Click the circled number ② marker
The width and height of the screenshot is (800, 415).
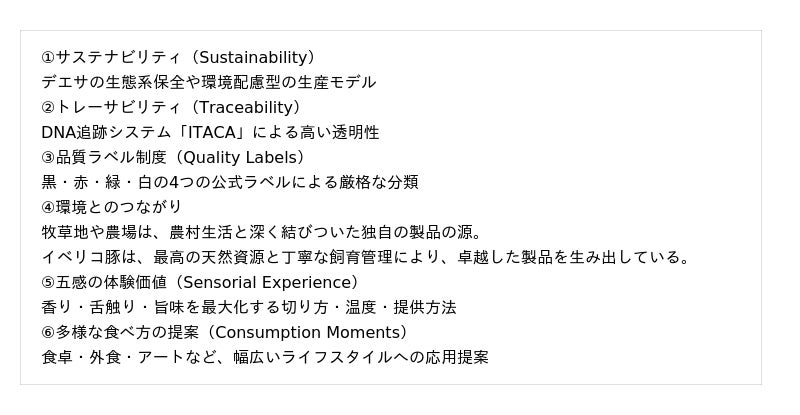[x=48, y=107]
